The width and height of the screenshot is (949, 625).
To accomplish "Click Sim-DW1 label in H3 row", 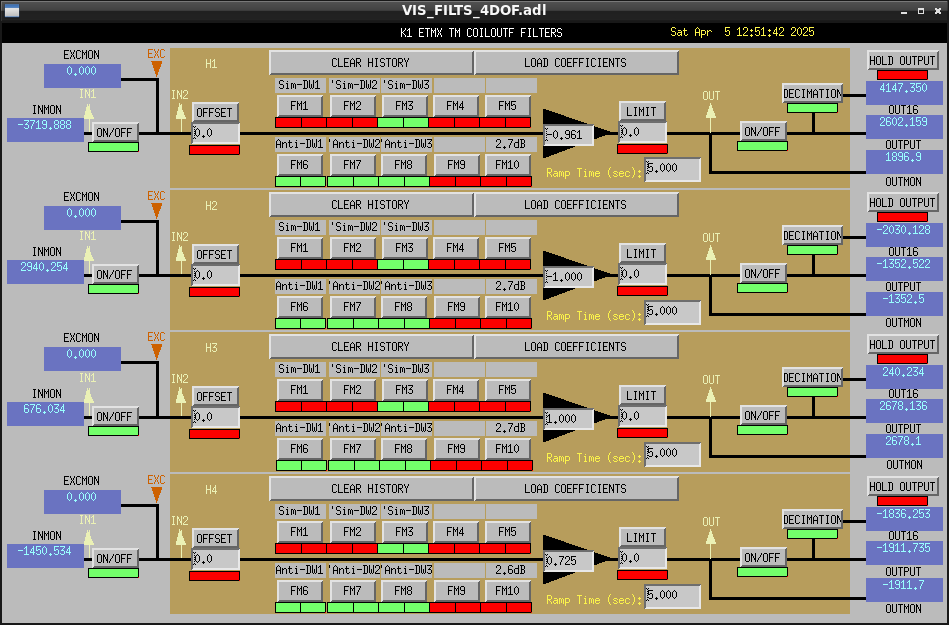I will 299,368.
